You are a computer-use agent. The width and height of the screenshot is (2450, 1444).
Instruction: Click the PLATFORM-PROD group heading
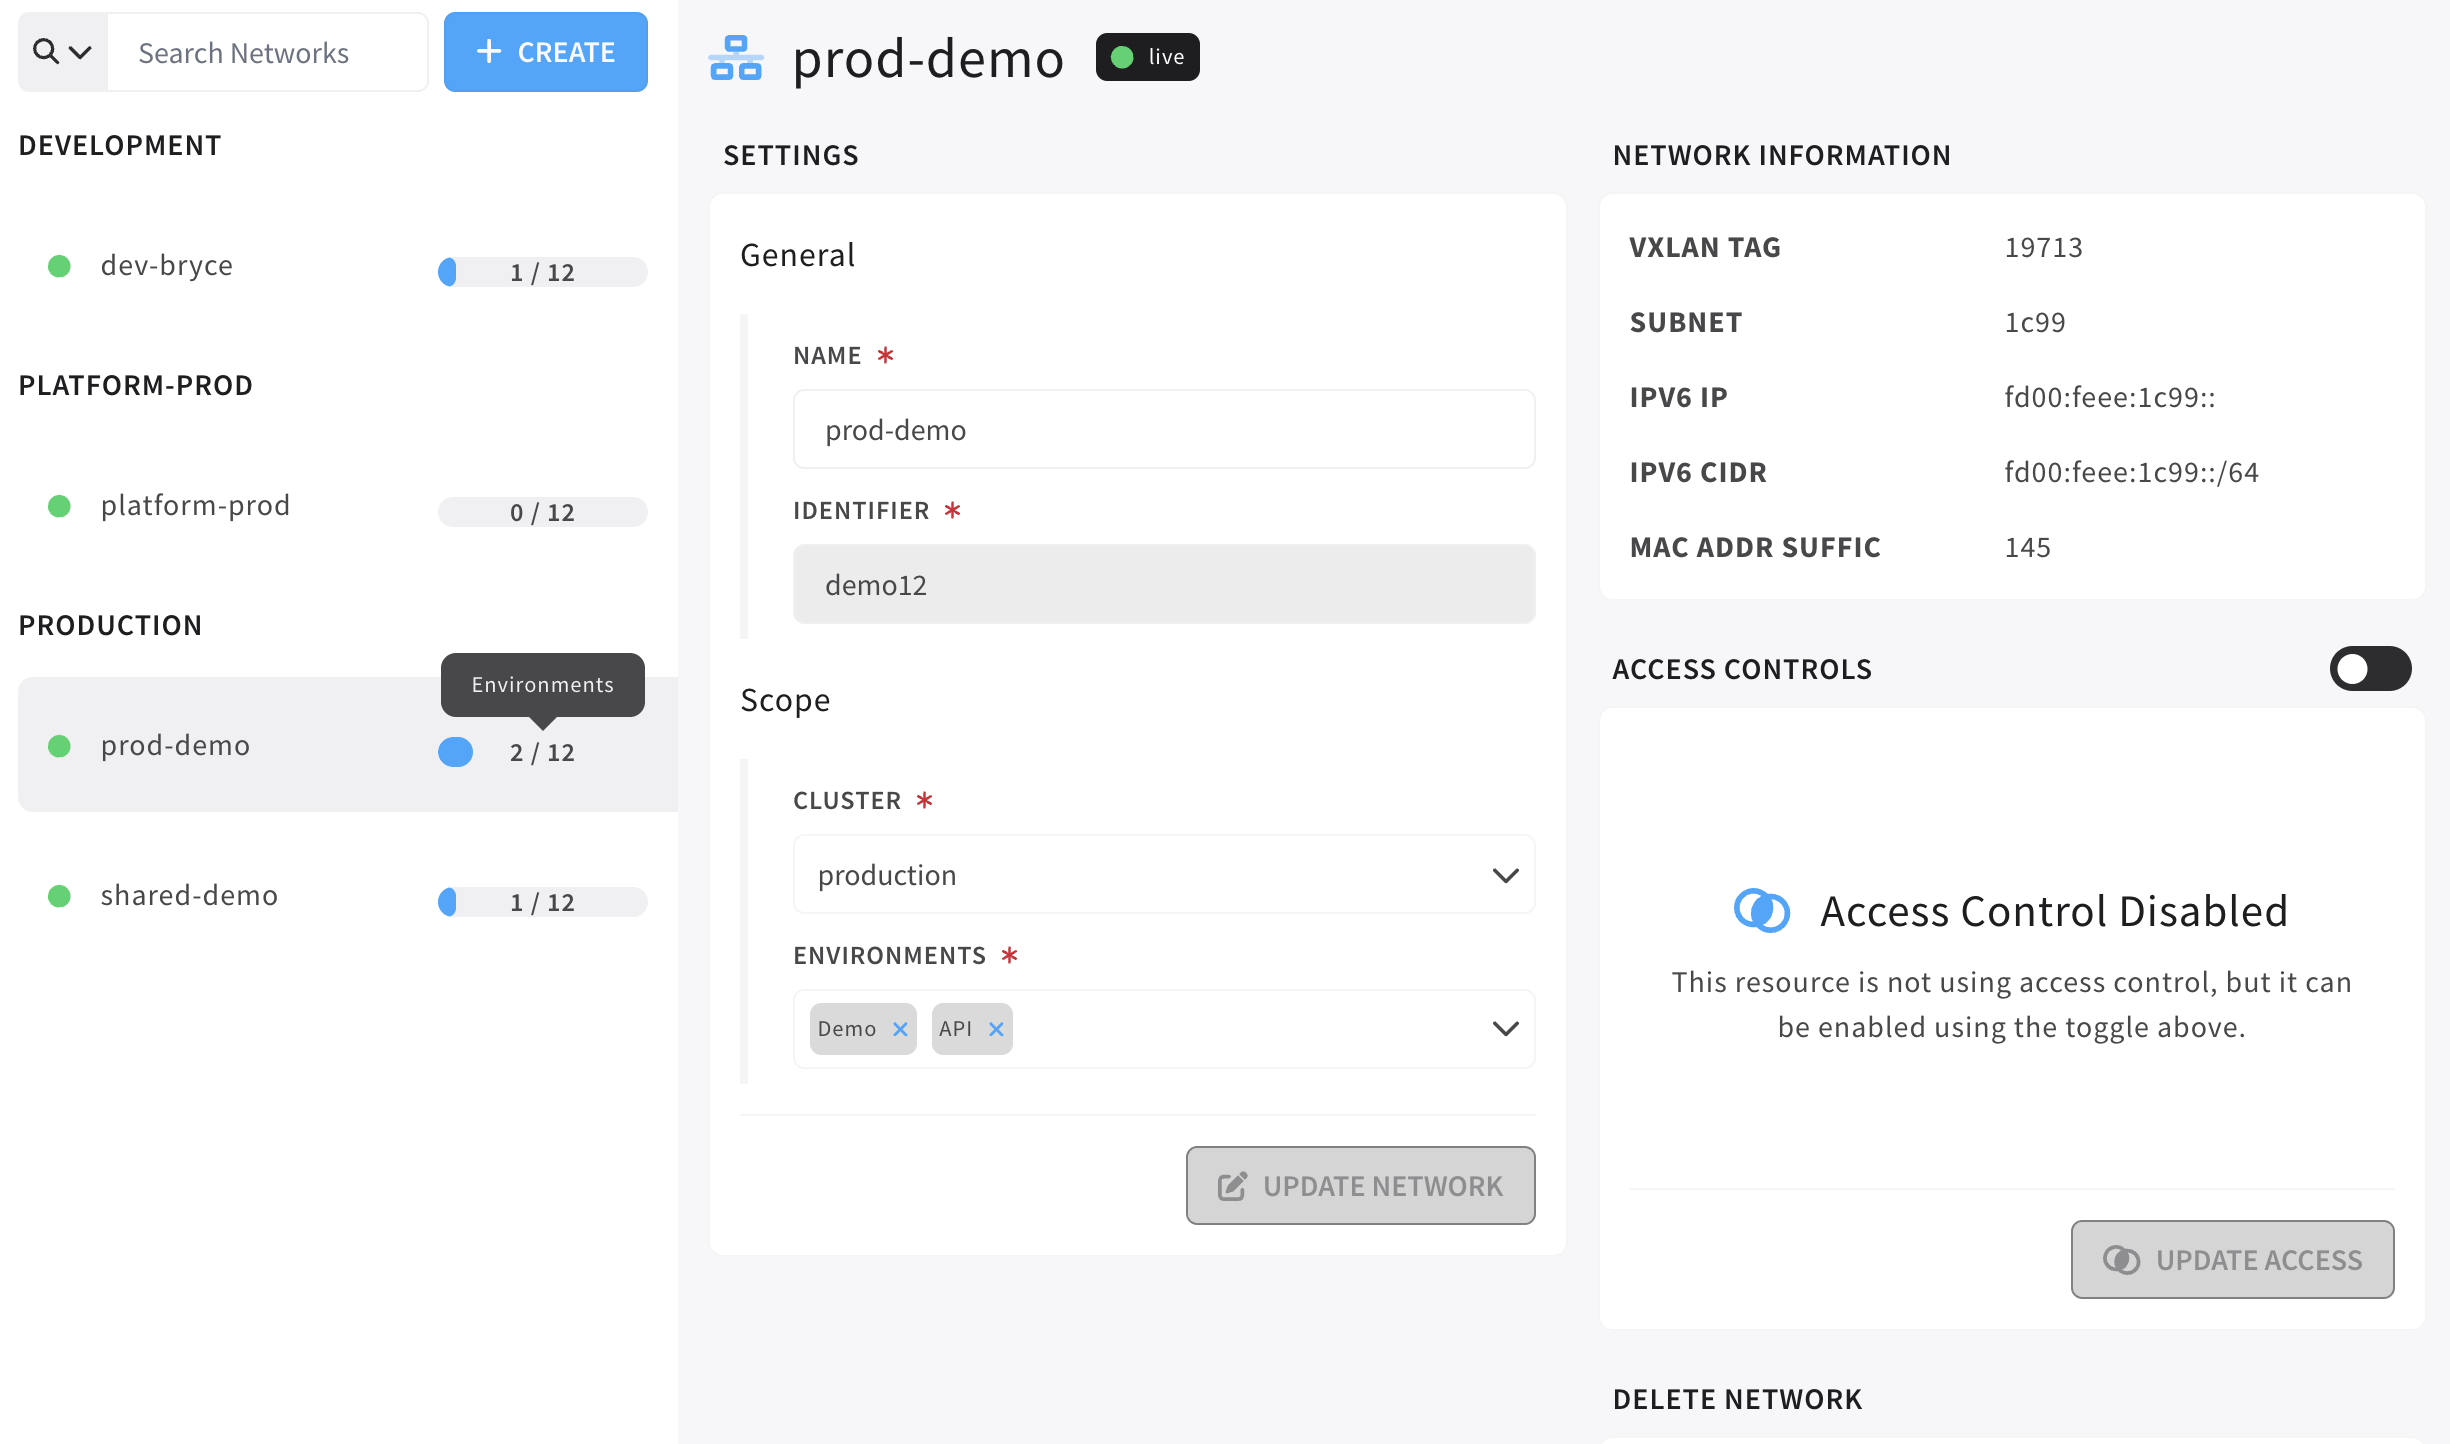[x=136, y=385]
